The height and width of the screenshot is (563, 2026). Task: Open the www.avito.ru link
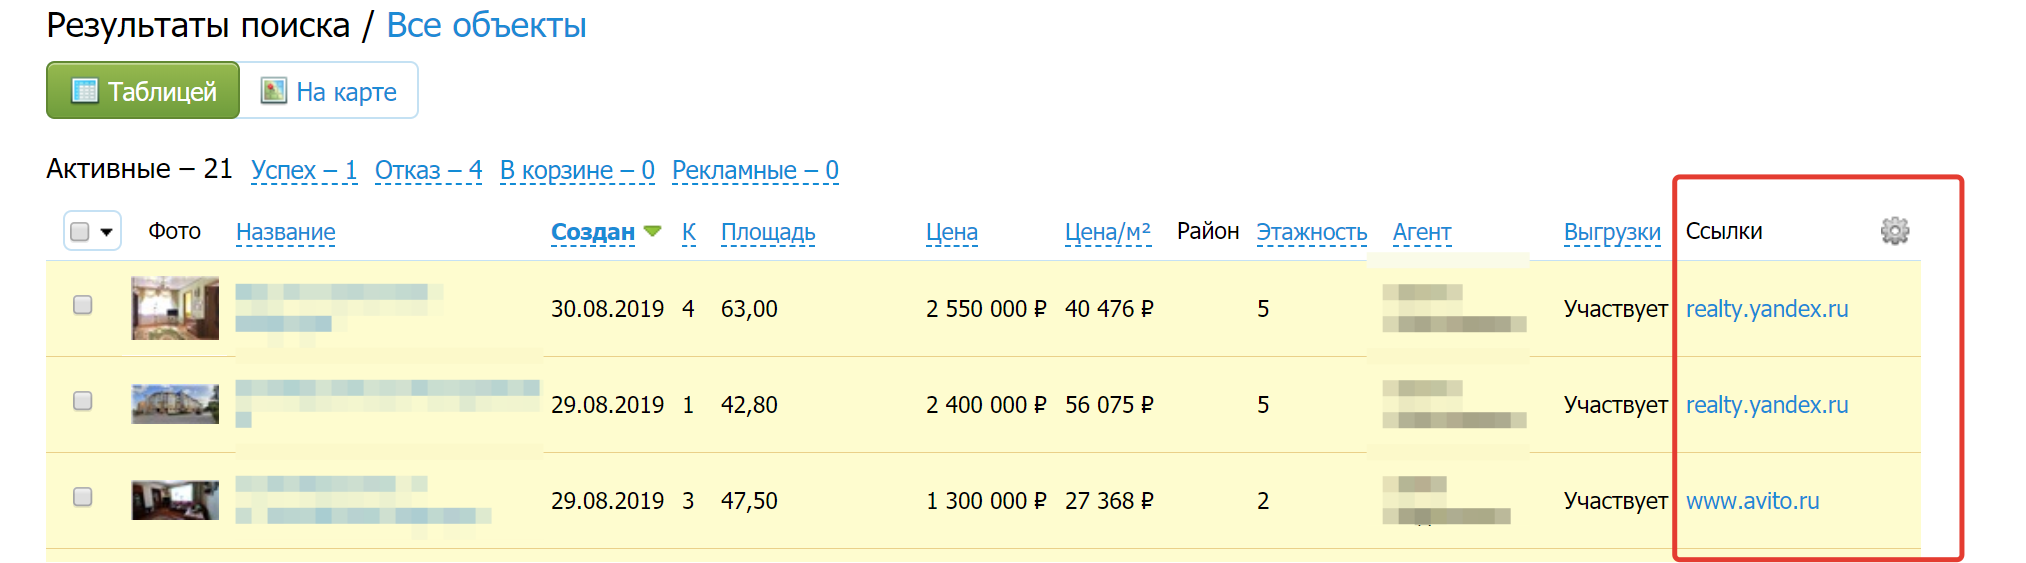pos(1752,501)
